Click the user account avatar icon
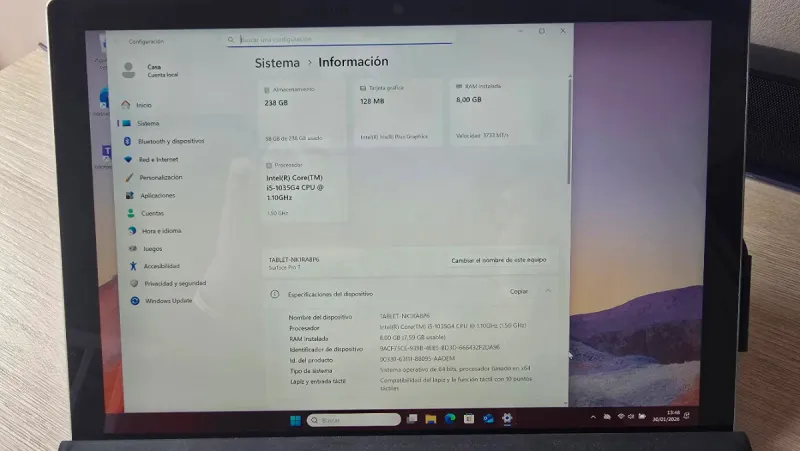The height and width of the screenshot is (451, 800). tap(129, 70)
